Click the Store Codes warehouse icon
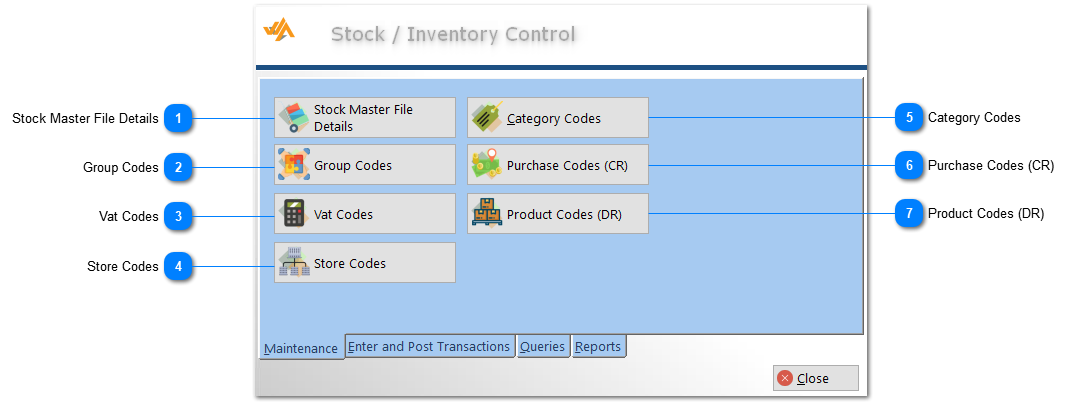This screenshot has height=405, width=1070. tap(293, 263)
